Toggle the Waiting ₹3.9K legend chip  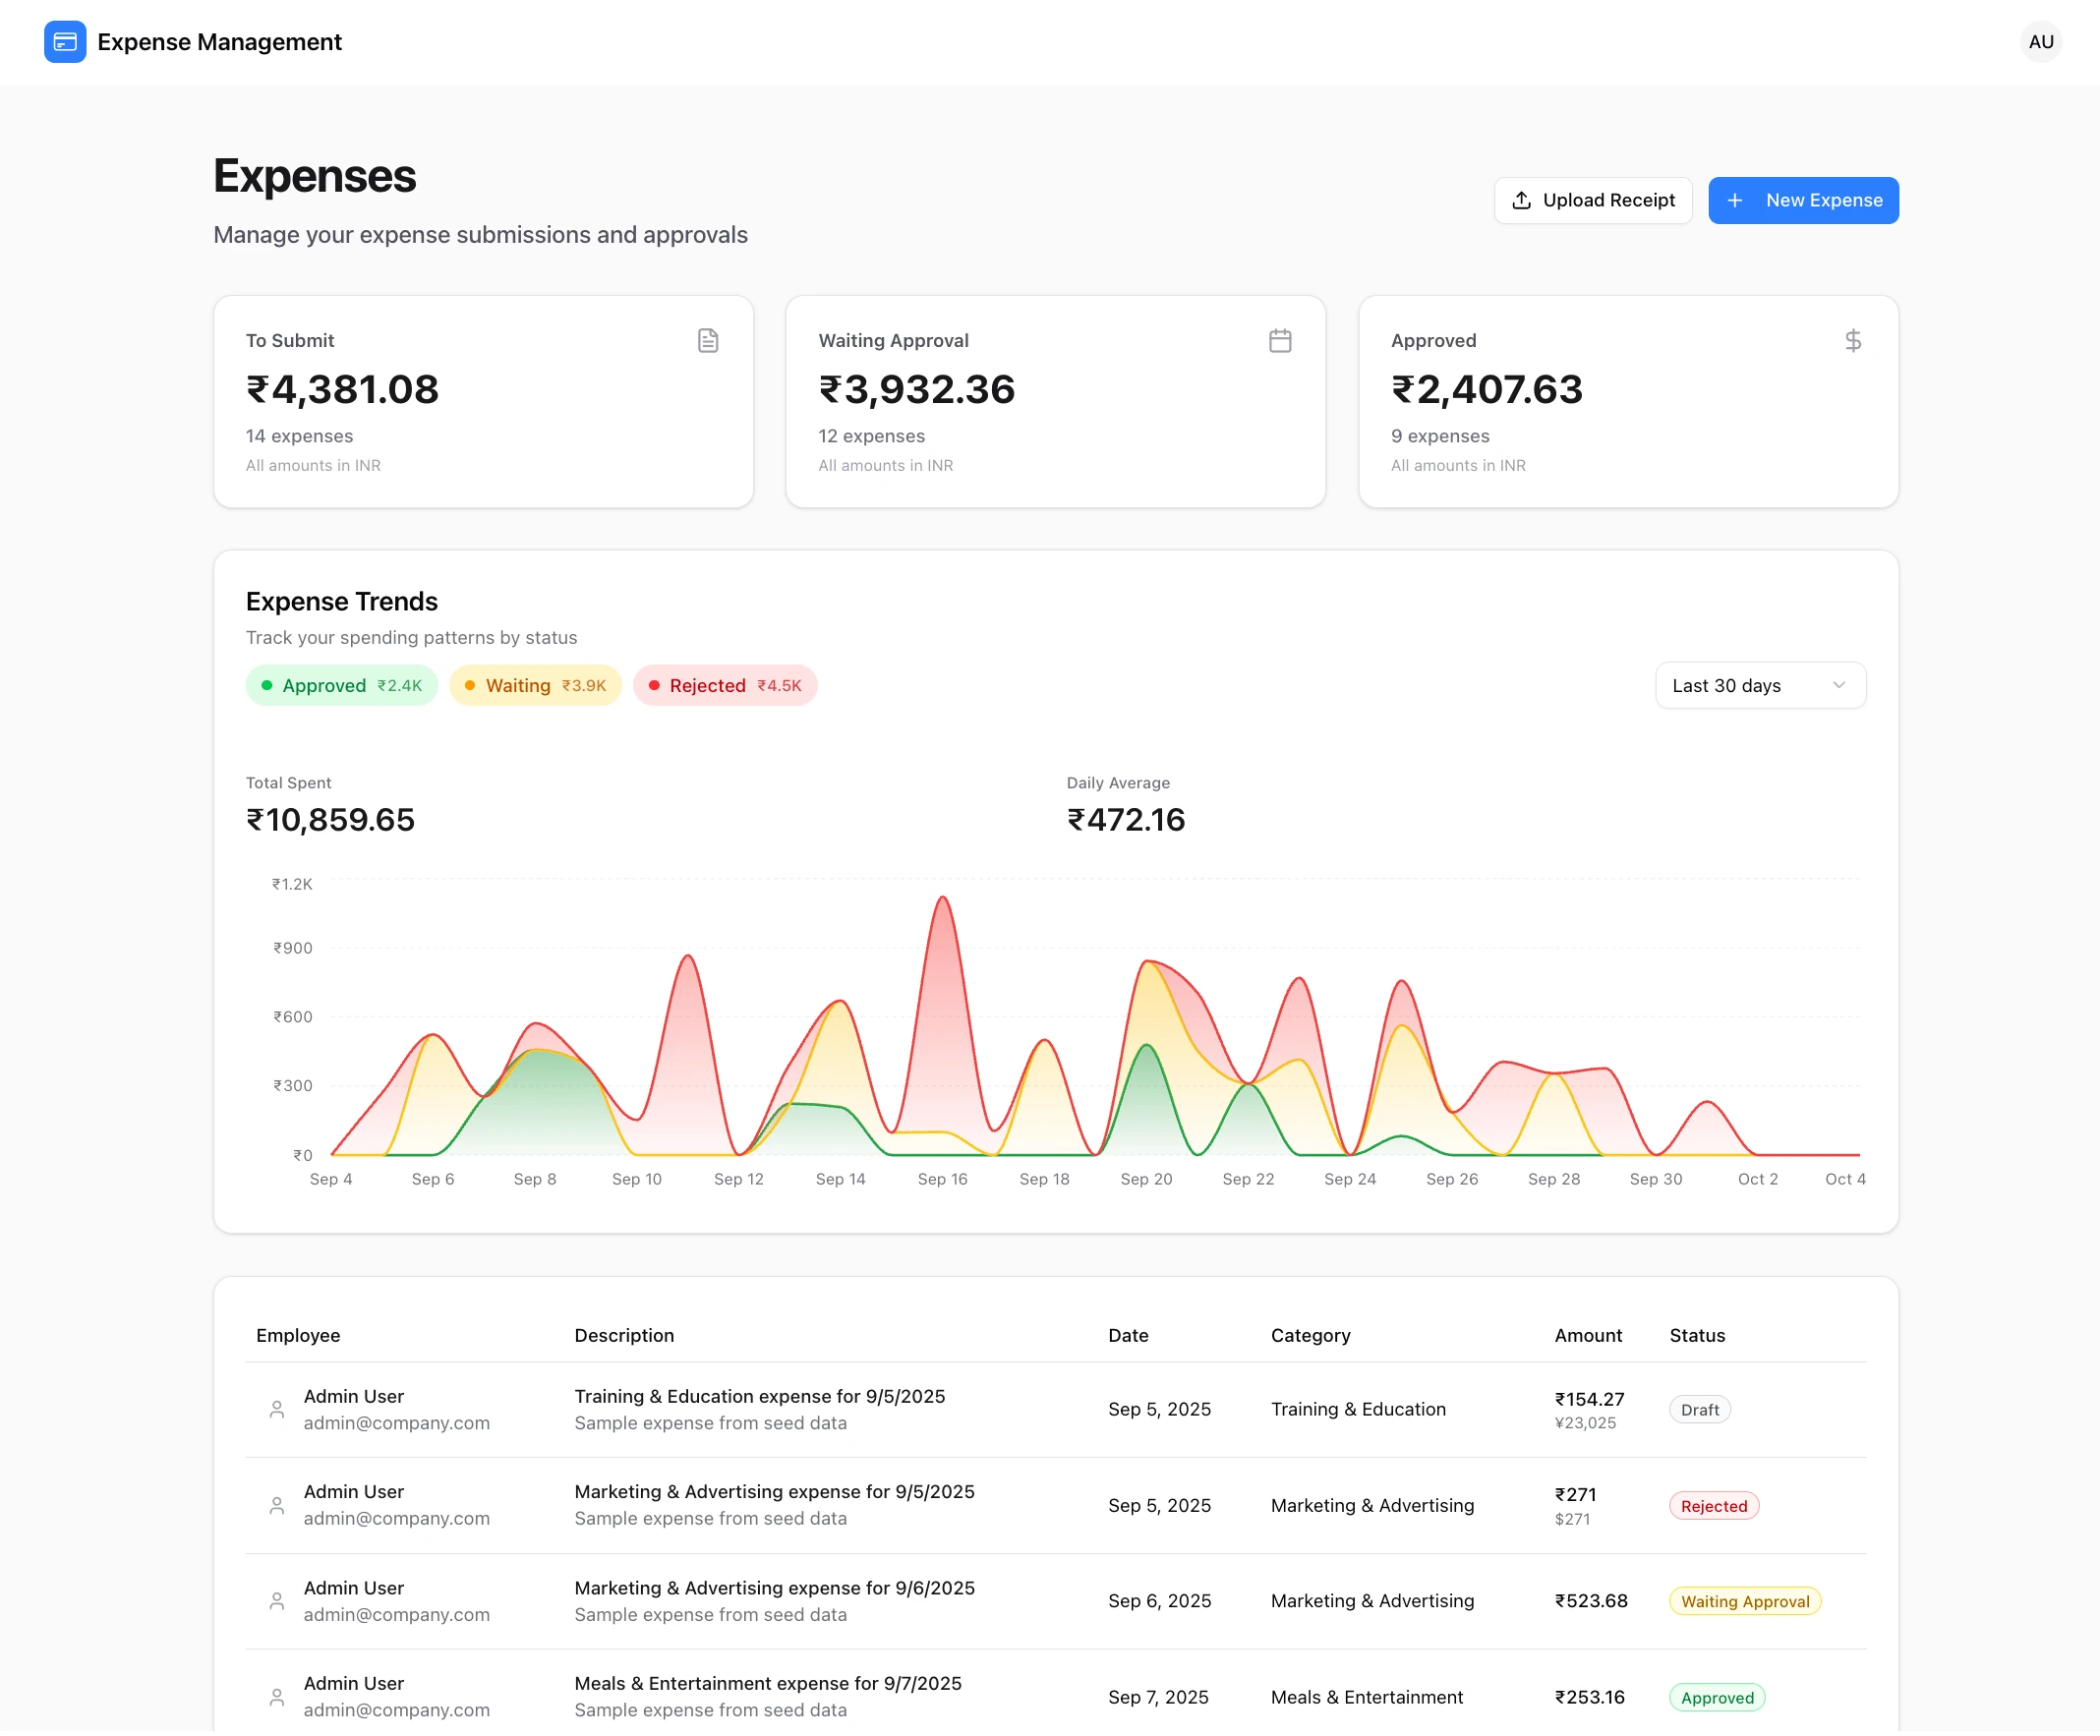click(535, 686)
